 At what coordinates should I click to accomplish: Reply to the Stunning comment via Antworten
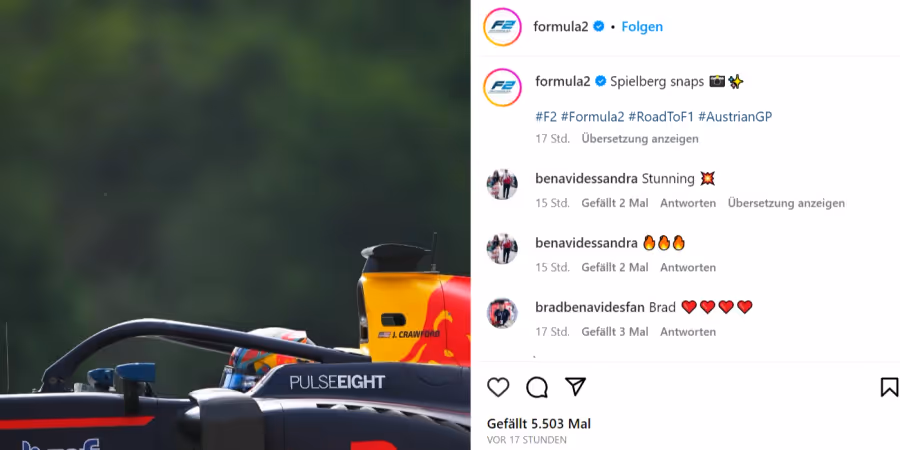(688, 203)
